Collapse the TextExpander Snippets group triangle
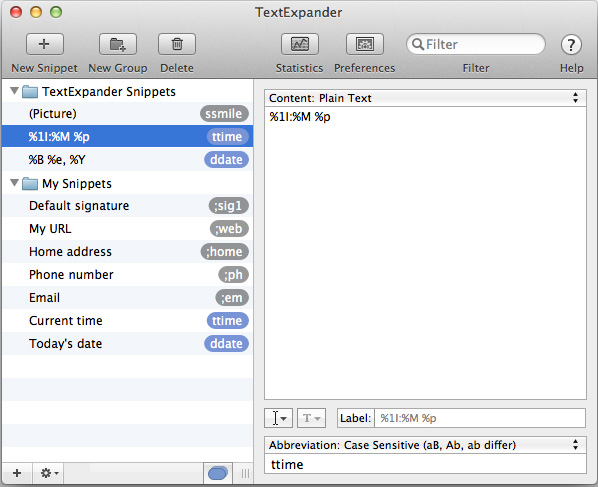Image resolution: width=598 pixels, height=487 pixels. pos(14,91)
